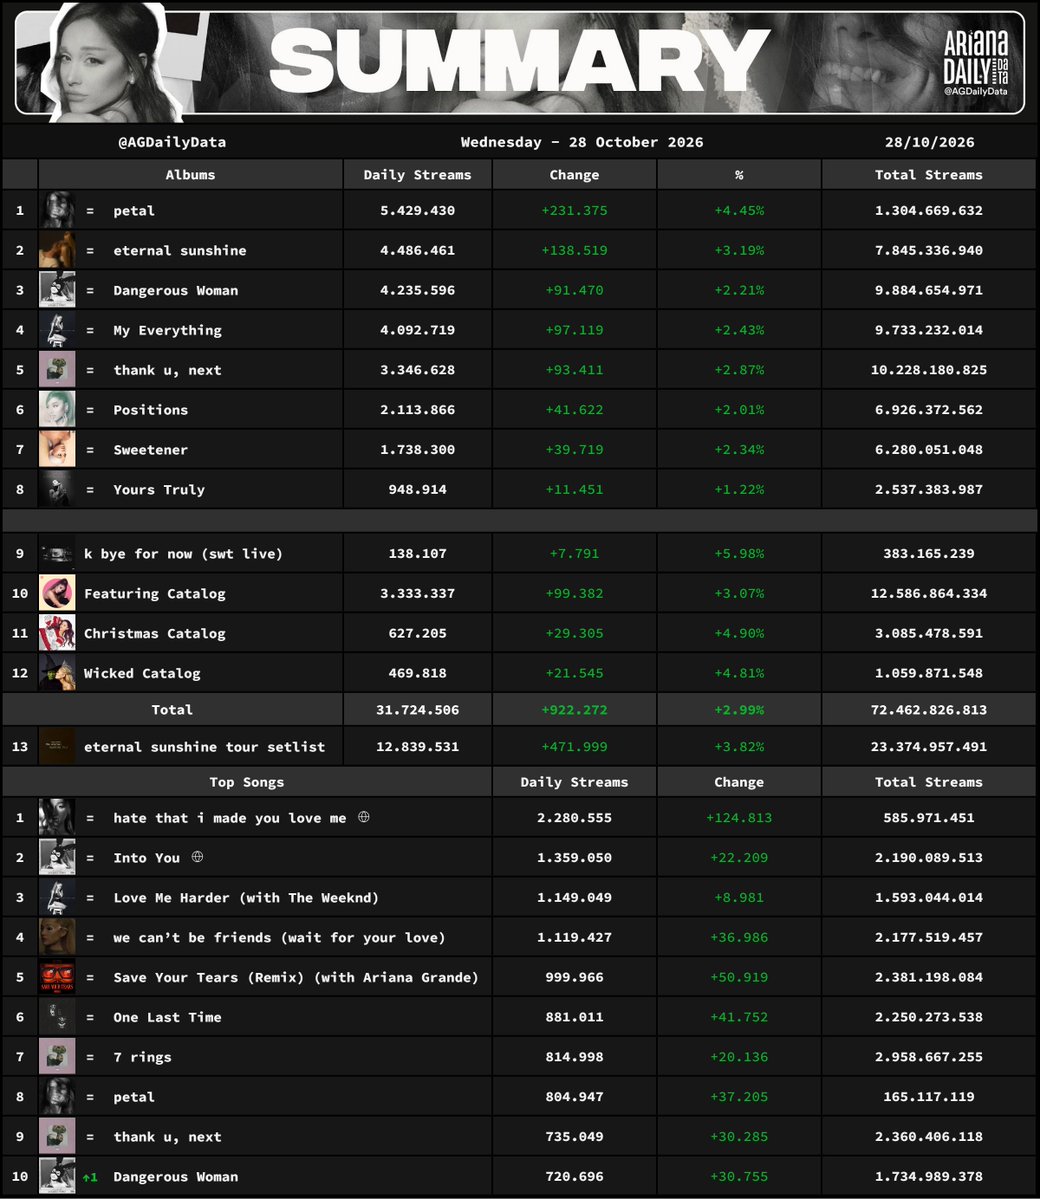Open the eternal sunshine album cover thumbnail

[57, 250]
